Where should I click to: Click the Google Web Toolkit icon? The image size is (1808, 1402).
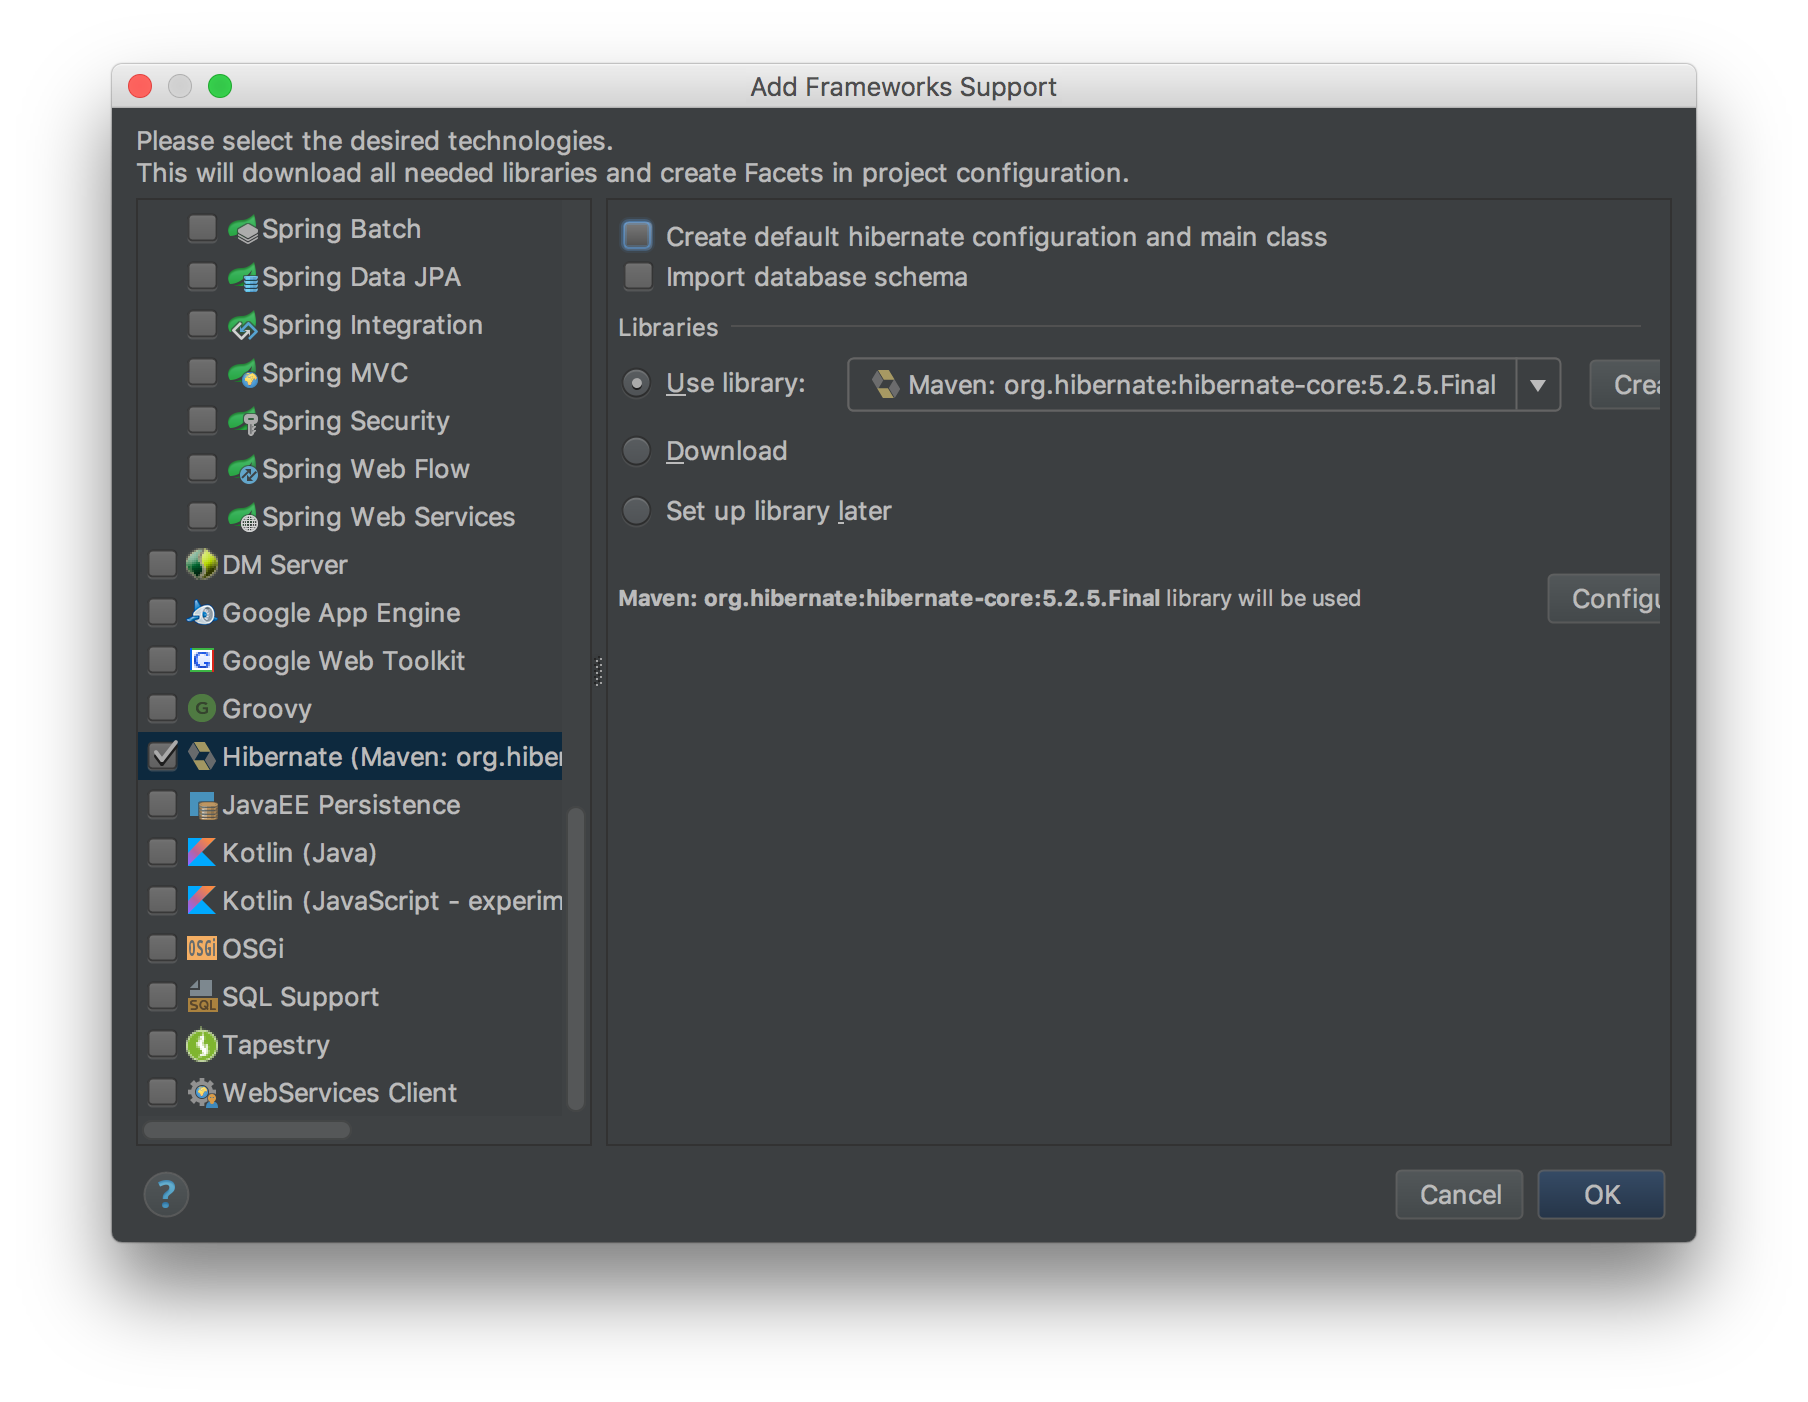point(202,661)
